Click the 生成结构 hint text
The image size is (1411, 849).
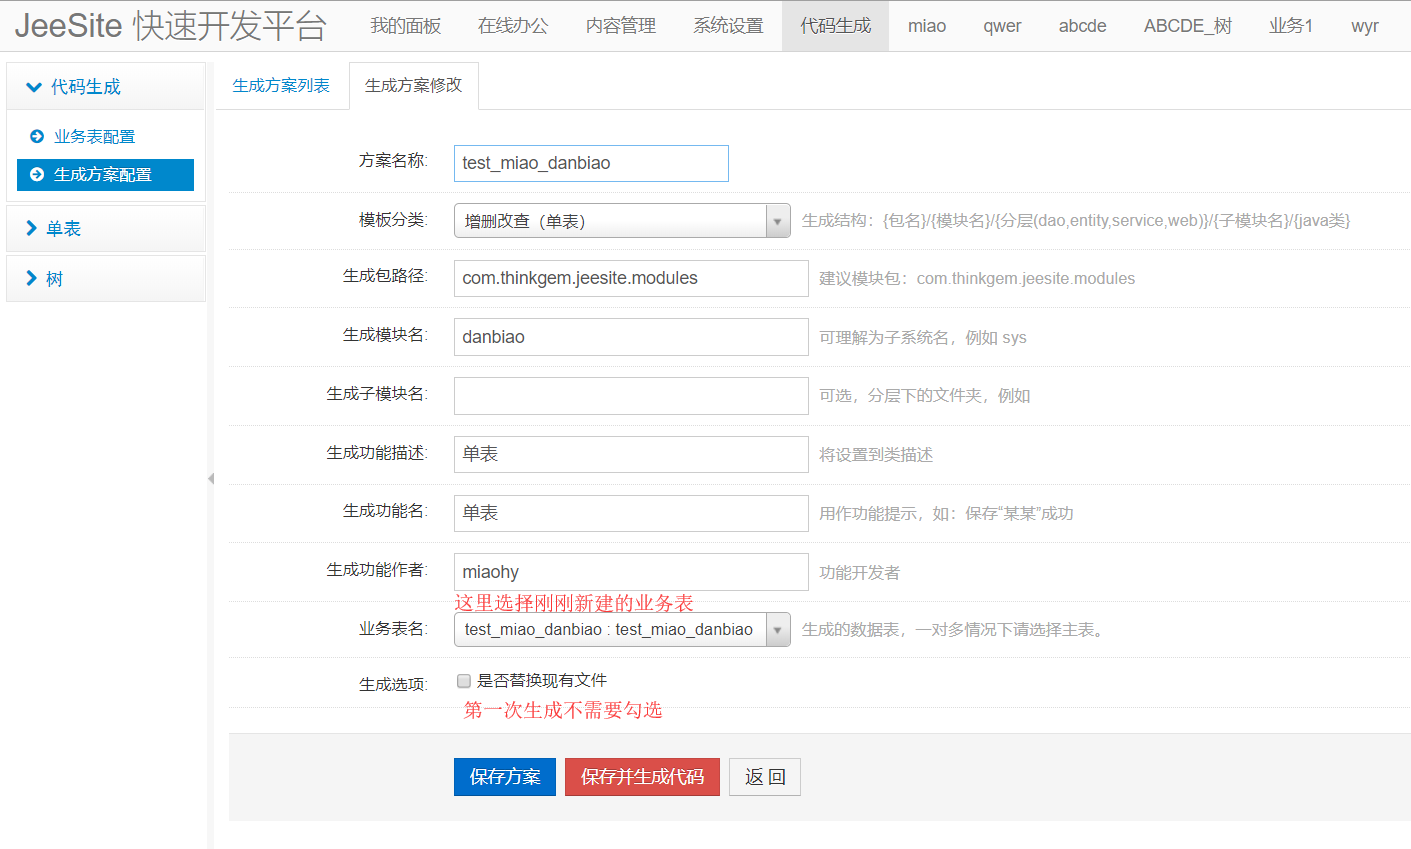point(1076,221)
